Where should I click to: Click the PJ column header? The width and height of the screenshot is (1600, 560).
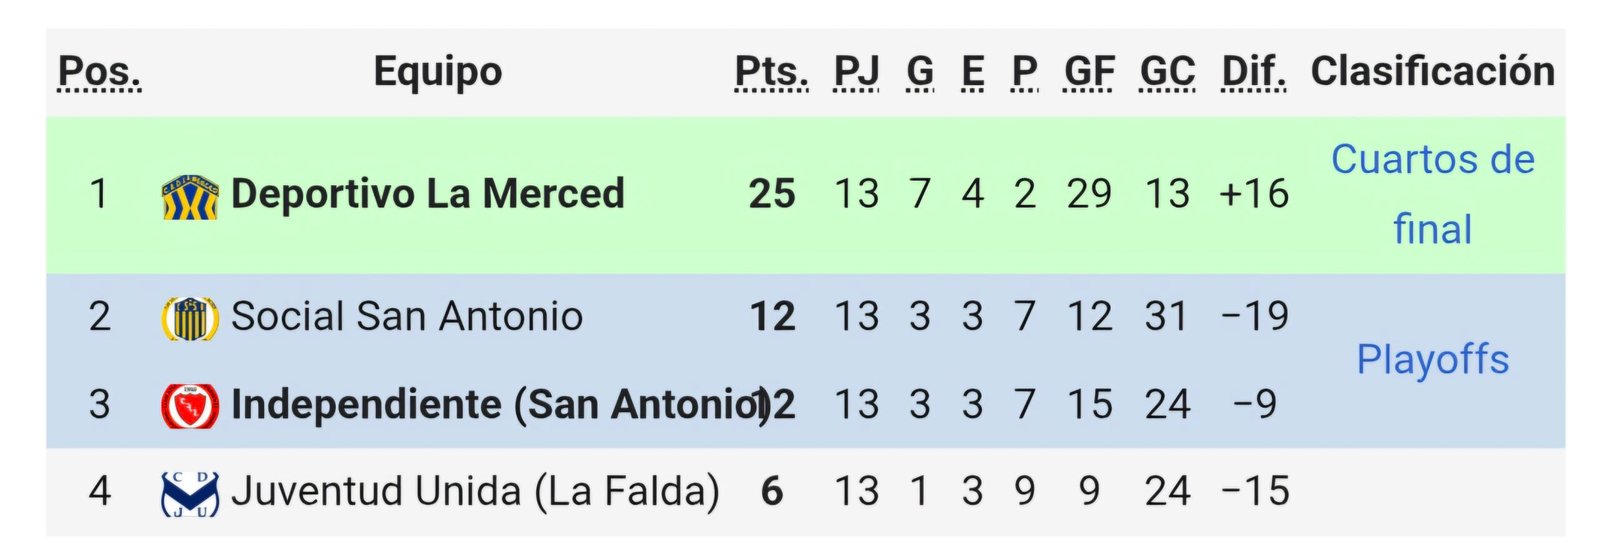point(856,72)
